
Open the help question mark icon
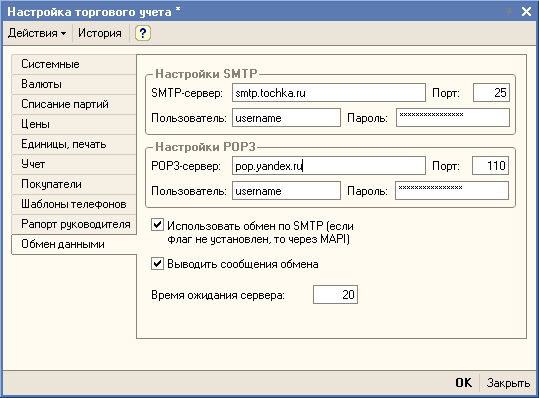click(x=143, y=33)
